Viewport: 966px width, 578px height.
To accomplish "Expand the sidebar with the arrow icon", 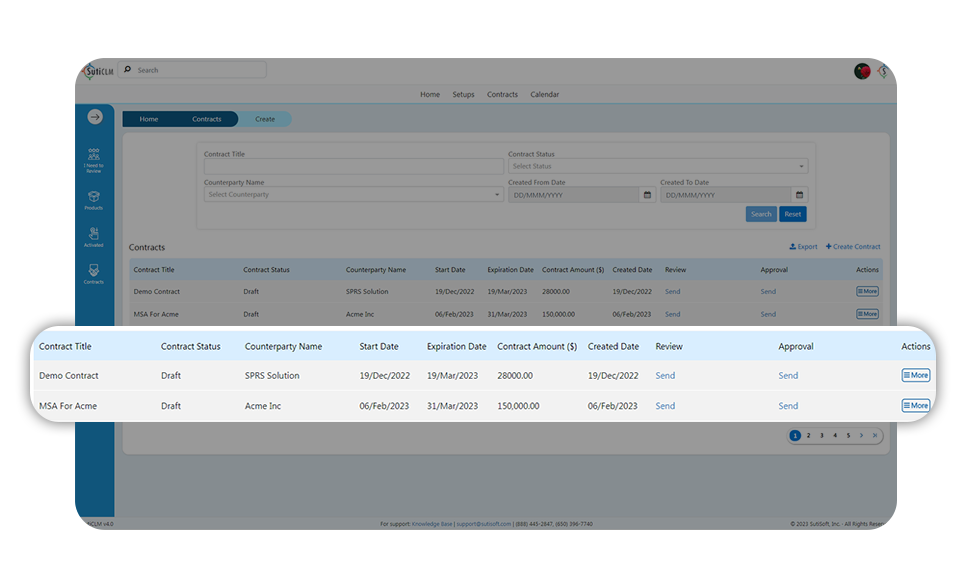I will click(95, 117).
